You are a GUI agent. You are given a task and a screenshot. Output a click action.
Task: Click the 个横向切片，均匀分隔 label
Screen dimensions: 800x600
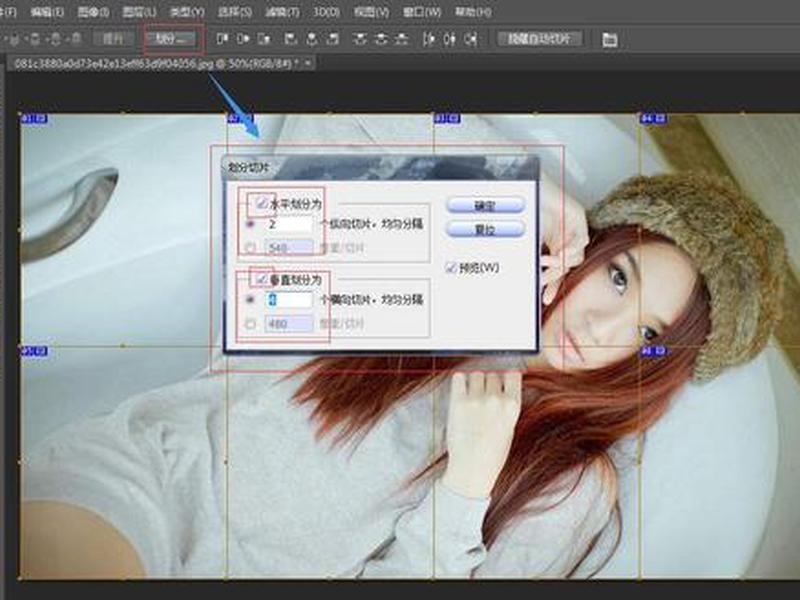pos(371,299)
